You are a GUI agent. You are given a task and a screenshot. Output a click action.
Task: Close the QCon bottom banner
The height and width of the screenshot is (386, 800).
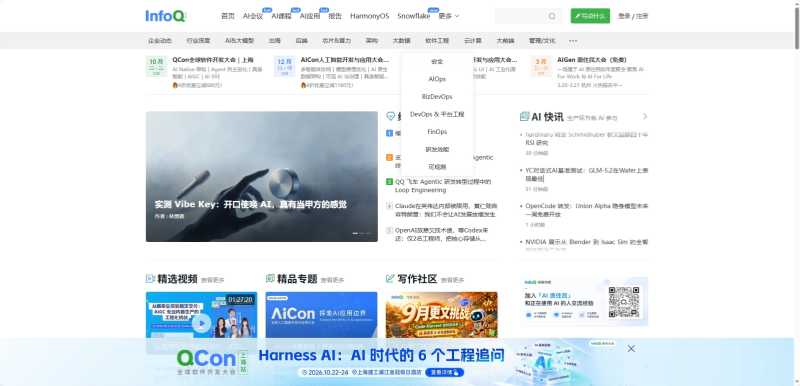click(631, 349)
